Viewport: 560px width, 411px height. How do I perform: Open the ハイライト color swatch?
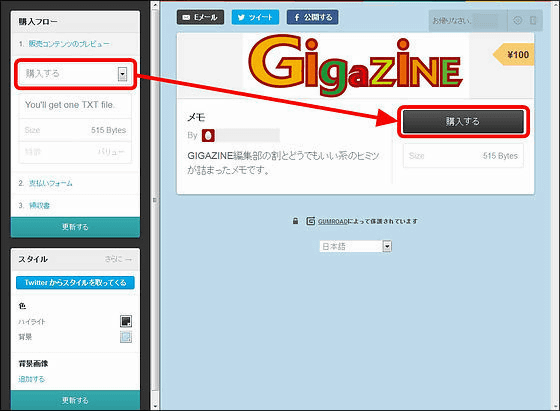tap(126, 321)
